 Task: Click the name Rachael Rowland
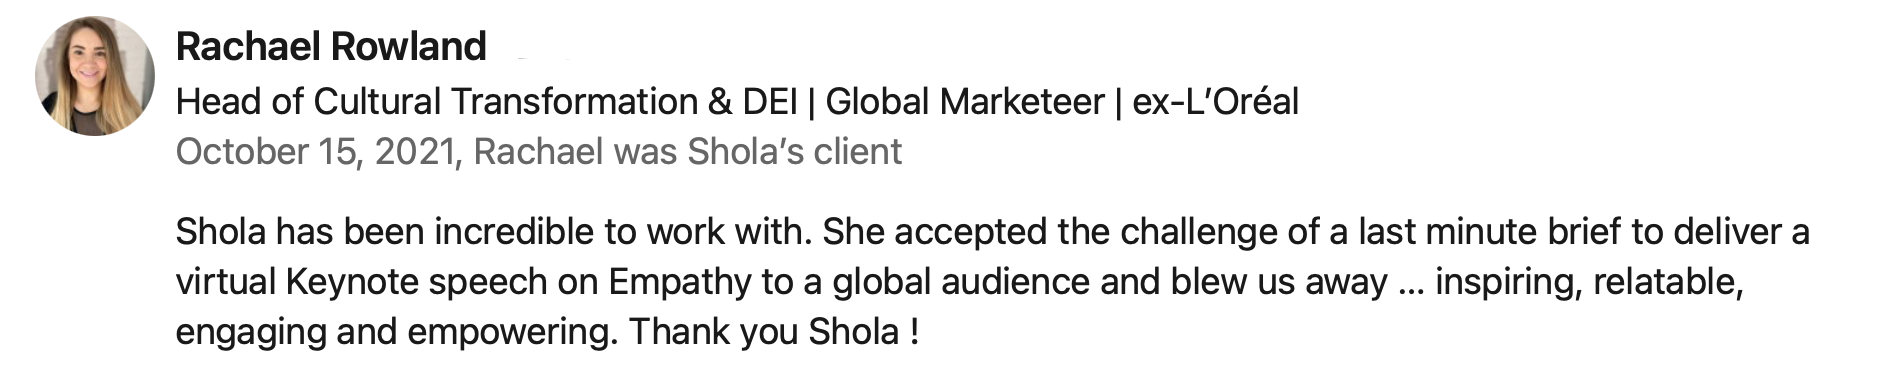331,47
